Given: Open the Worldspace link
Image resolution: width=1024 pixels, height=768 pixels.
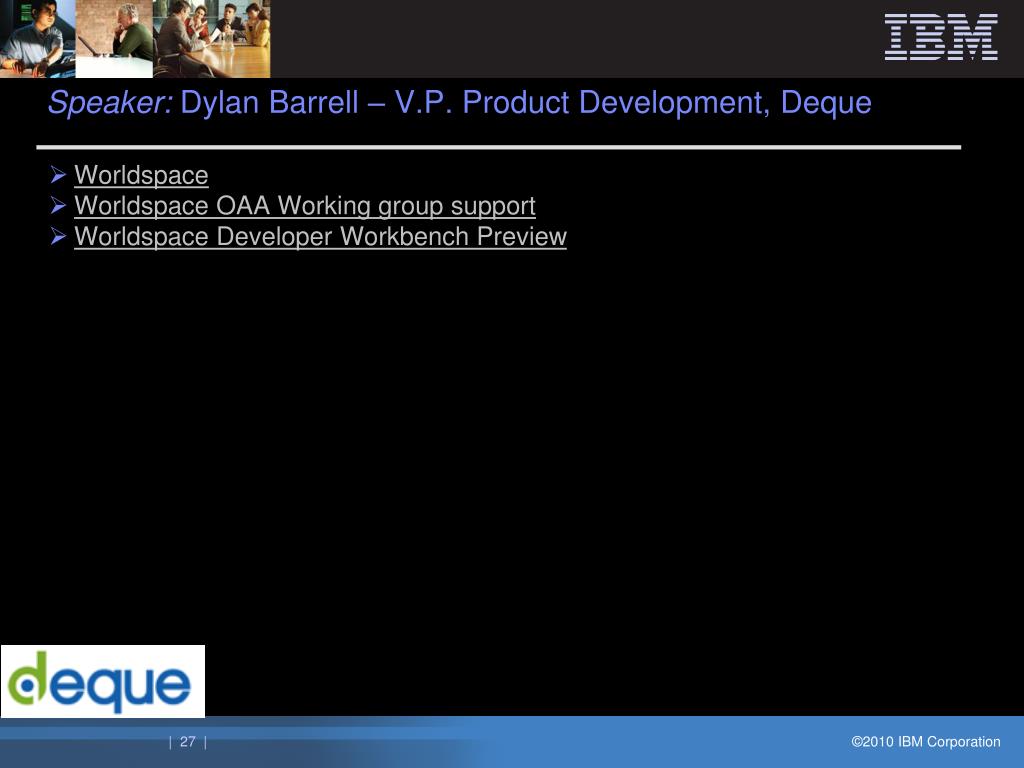Looking at the screenshot, I should [x=141, y=175].
